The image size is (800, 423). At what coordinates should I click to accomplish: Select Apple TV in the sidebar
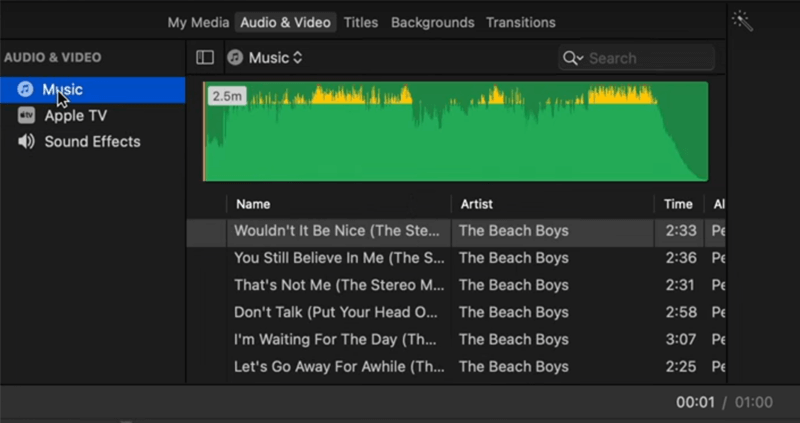[92, 115]
